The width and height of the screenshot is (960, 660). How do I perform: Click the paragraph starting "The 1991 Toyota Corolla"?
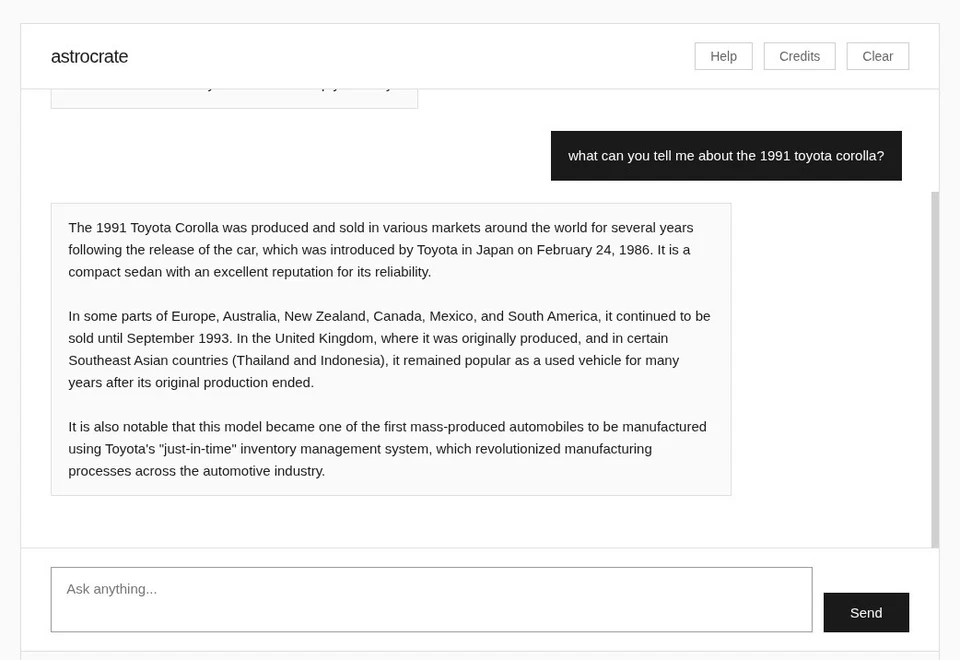pyautogui.click(x=380, y=249)
